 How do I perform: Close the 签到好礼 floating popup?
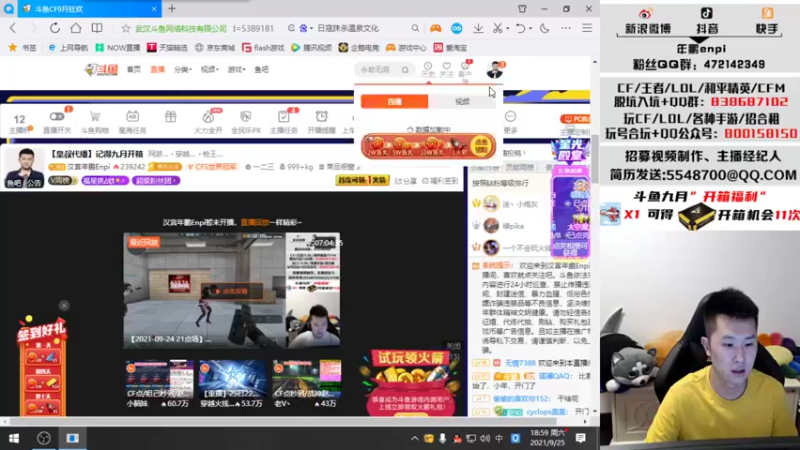[64, 306]
